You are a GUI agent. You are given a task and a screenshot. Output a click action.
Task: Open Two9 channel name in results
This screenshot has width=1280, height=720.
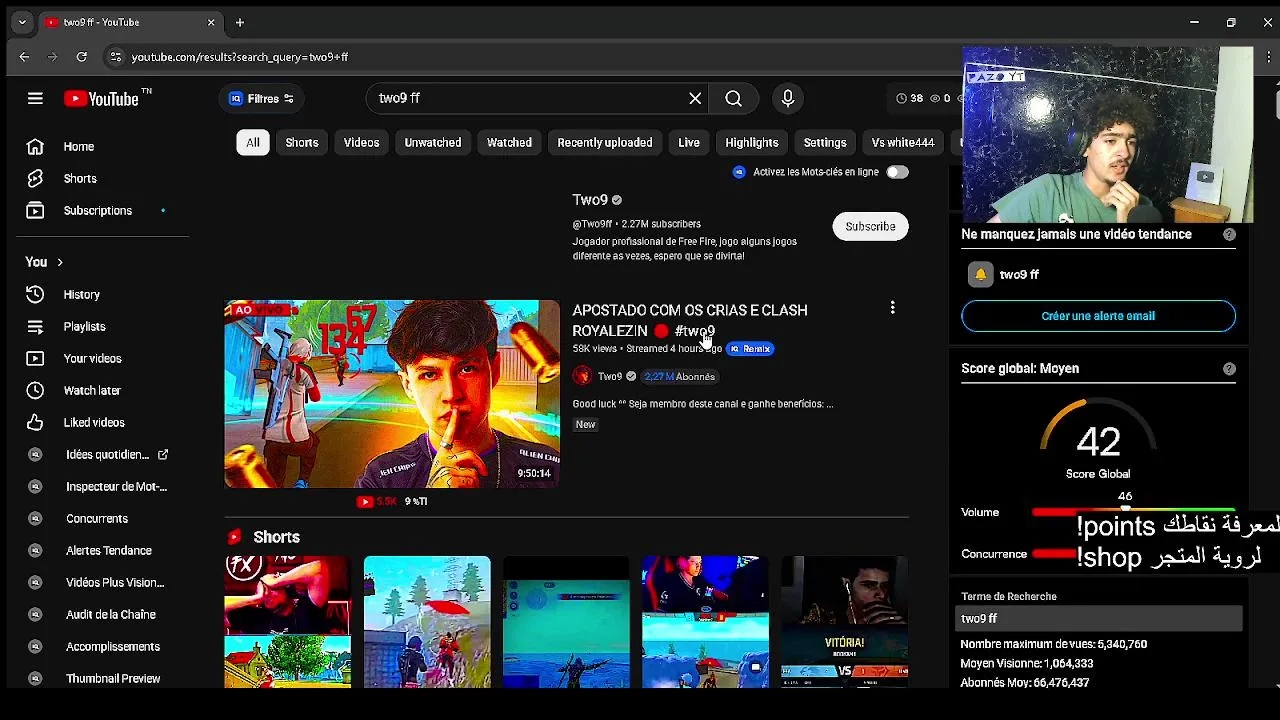[590, 200]
